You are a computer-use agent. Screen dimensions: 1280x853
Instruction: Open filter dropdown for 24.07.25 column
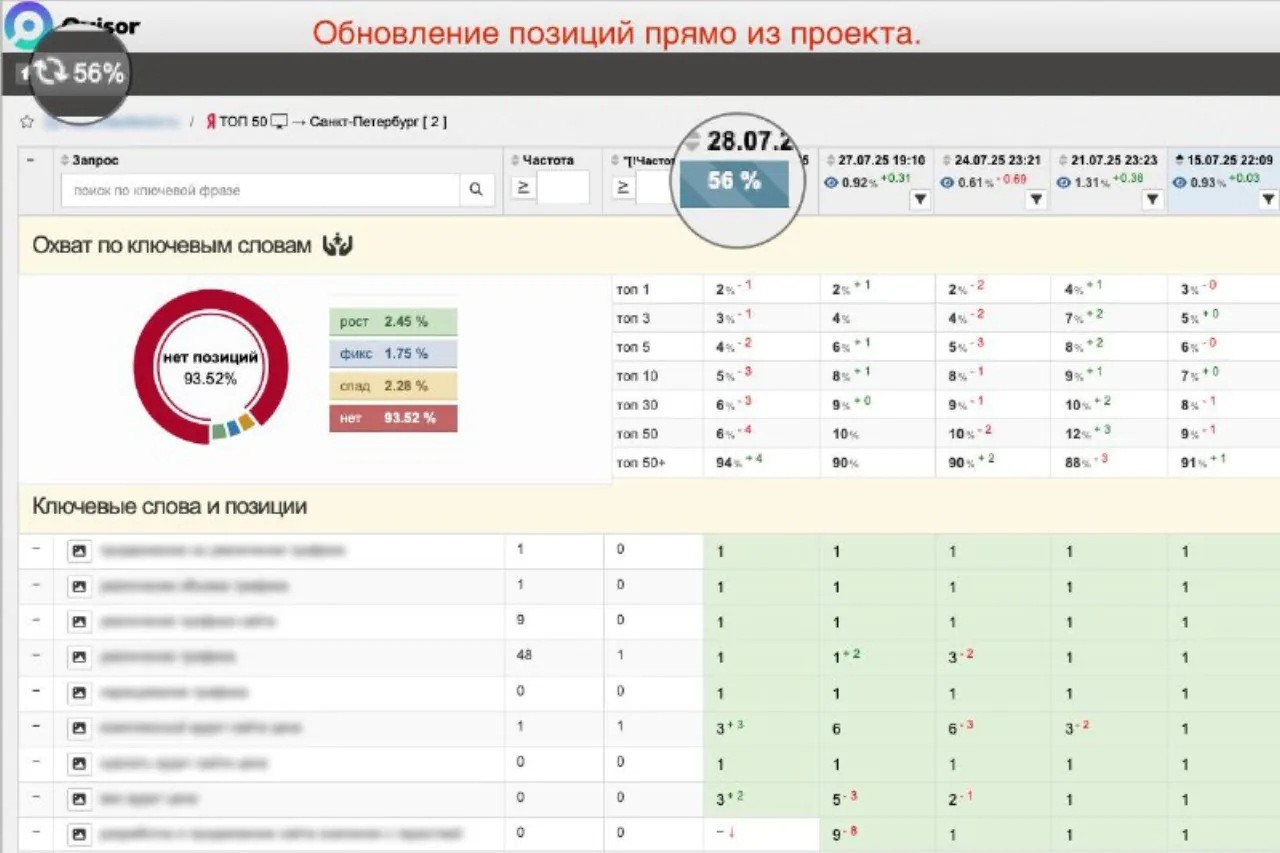[1036, 200]
